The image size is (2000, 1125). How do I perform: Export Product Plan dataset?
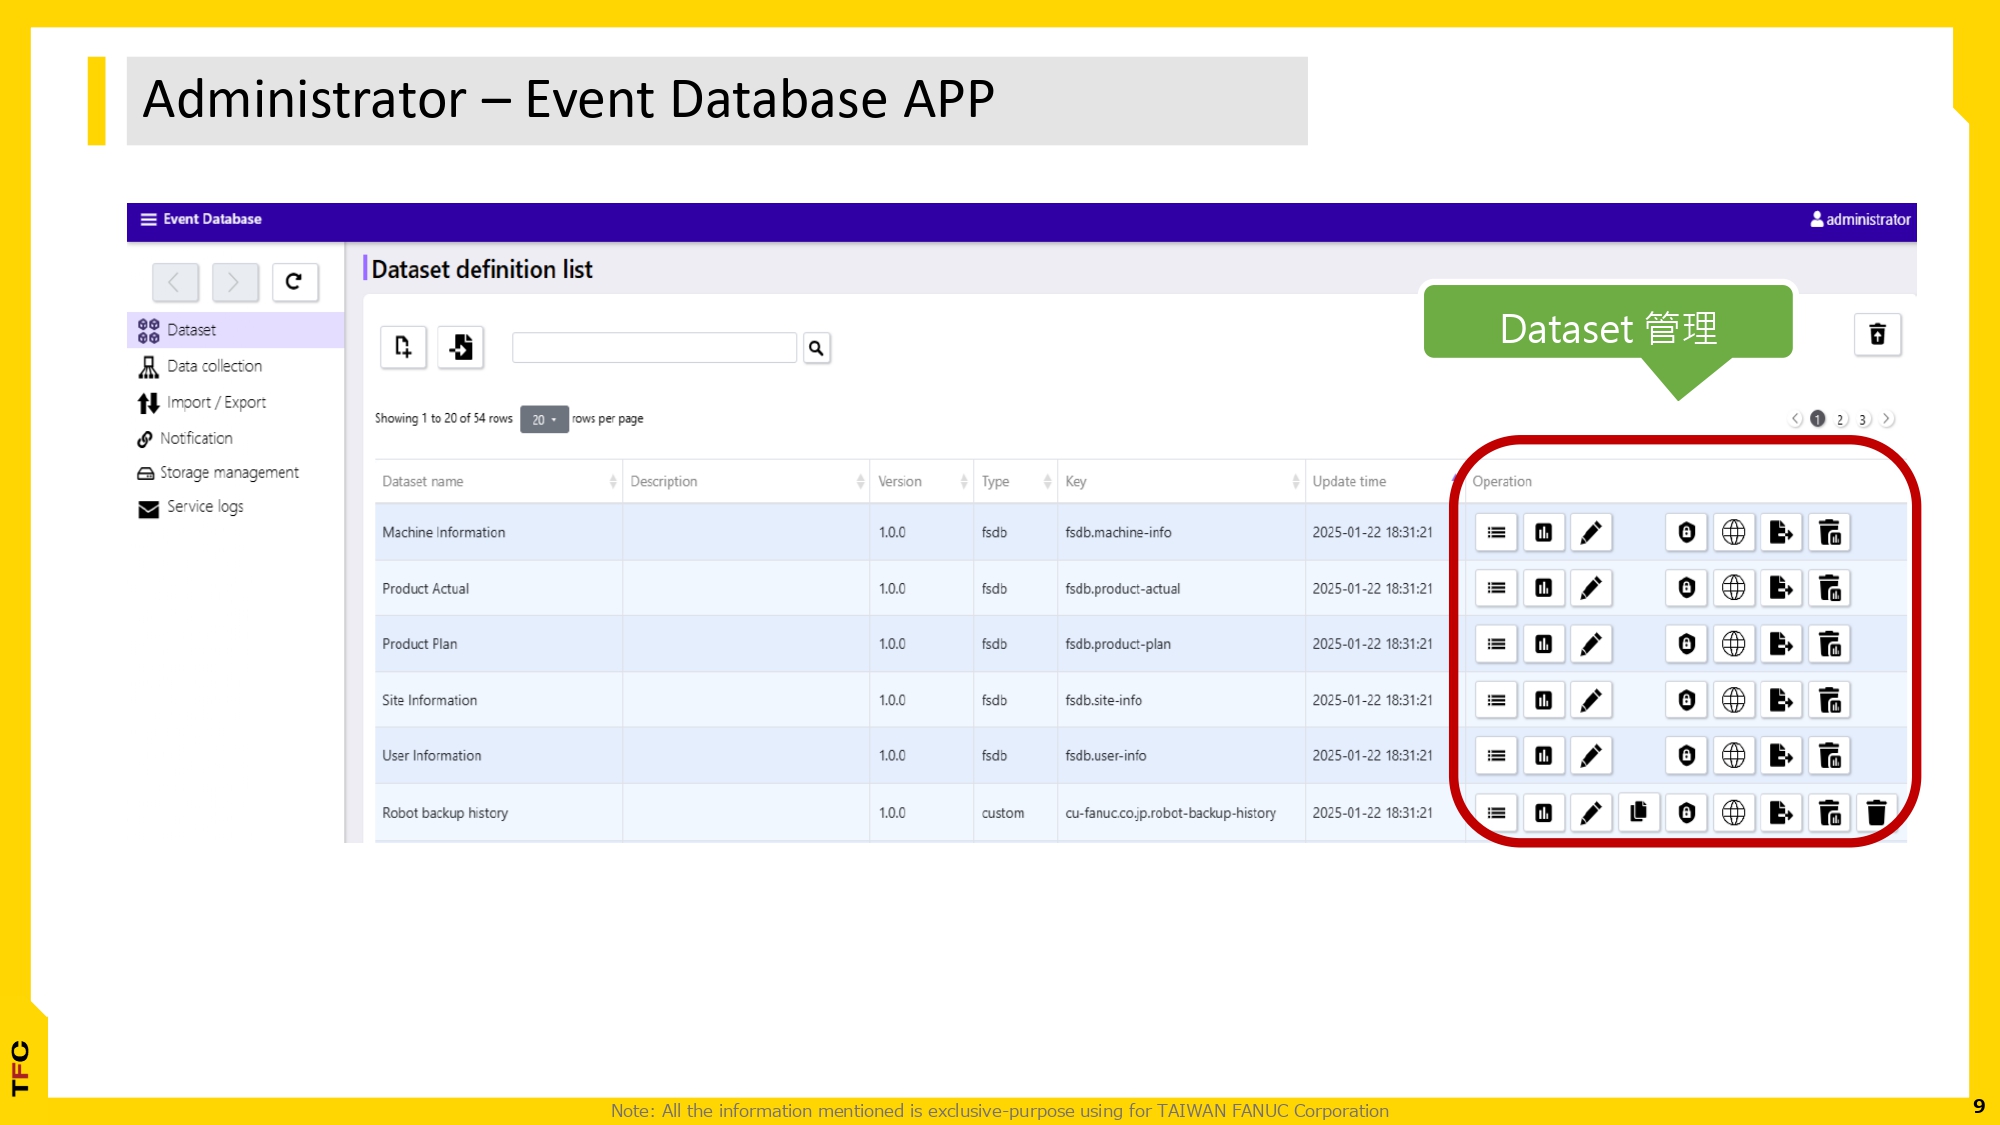(x=1781, y=644)
